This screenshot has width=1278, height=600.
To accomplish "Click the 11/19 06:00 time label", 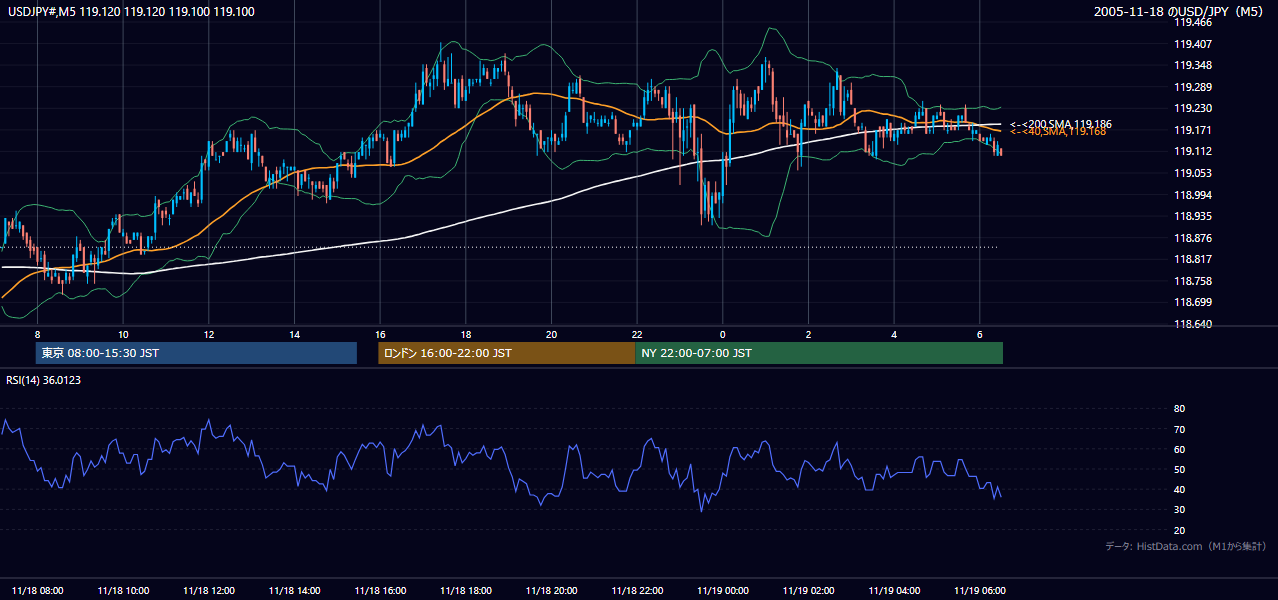I will [980, 590].
